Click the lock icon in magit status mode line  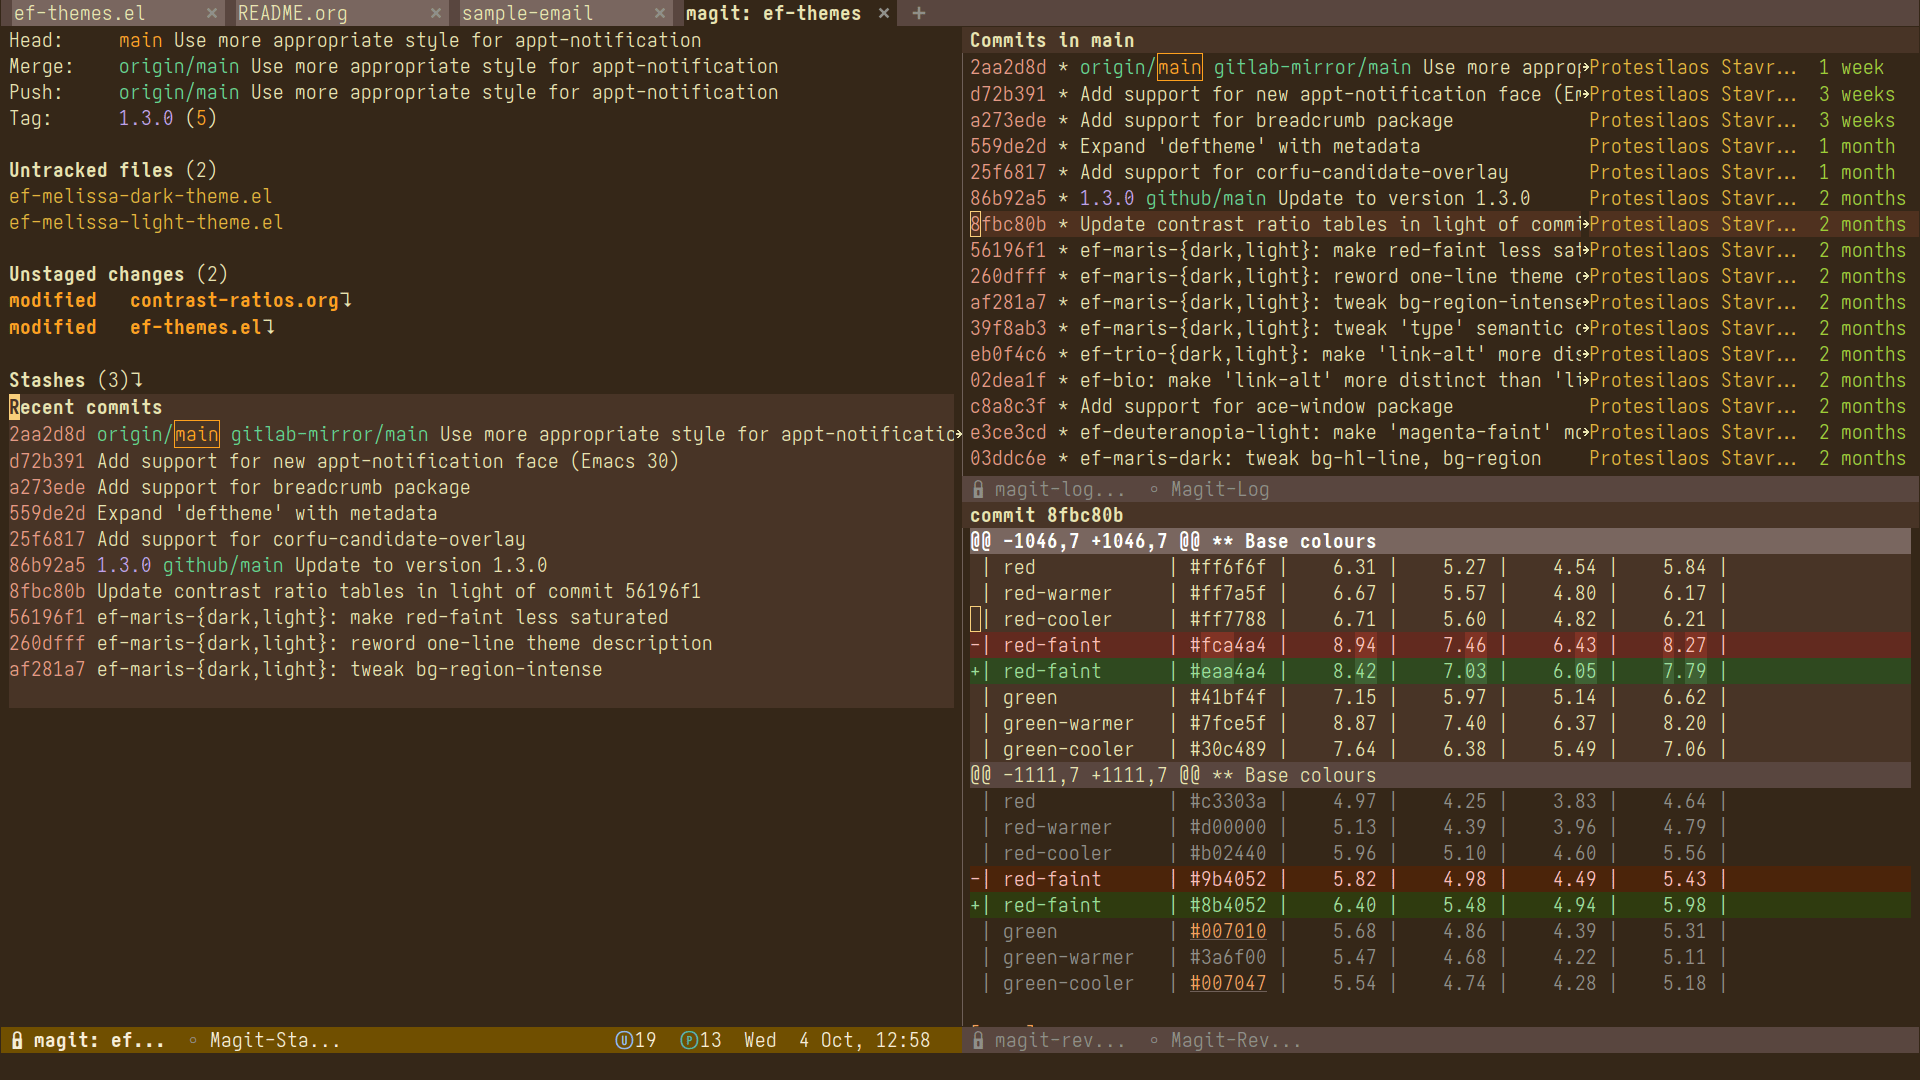pyautogui.click(x=17, y=1040)
